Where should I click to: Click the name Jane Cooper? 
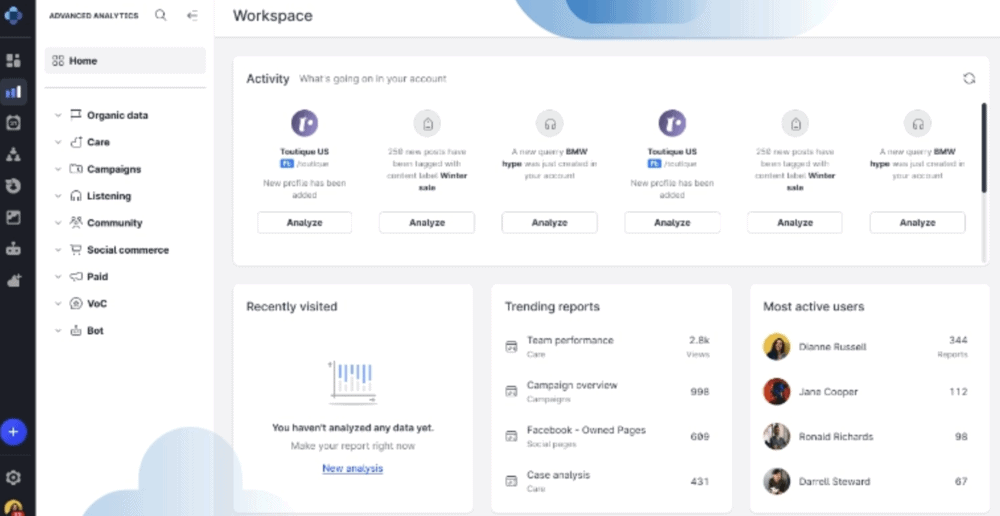[828, 392]
